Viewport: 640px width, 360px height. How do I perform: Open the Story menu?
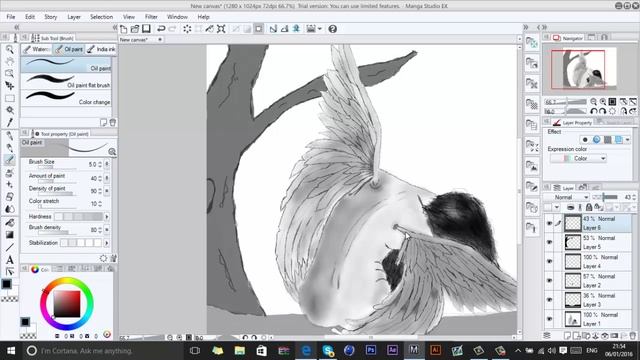point(51,17)
